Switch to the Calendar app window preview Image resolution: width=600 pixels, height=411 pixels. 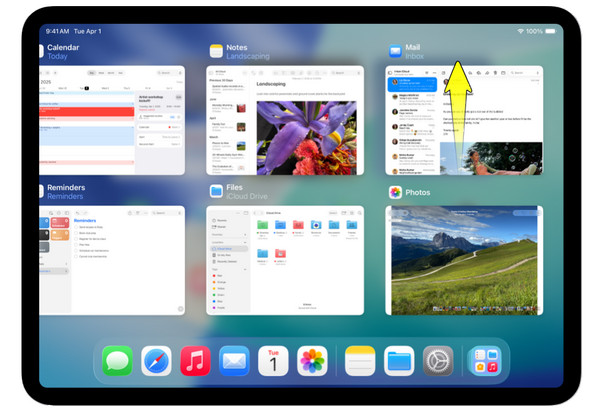(112, 120)
